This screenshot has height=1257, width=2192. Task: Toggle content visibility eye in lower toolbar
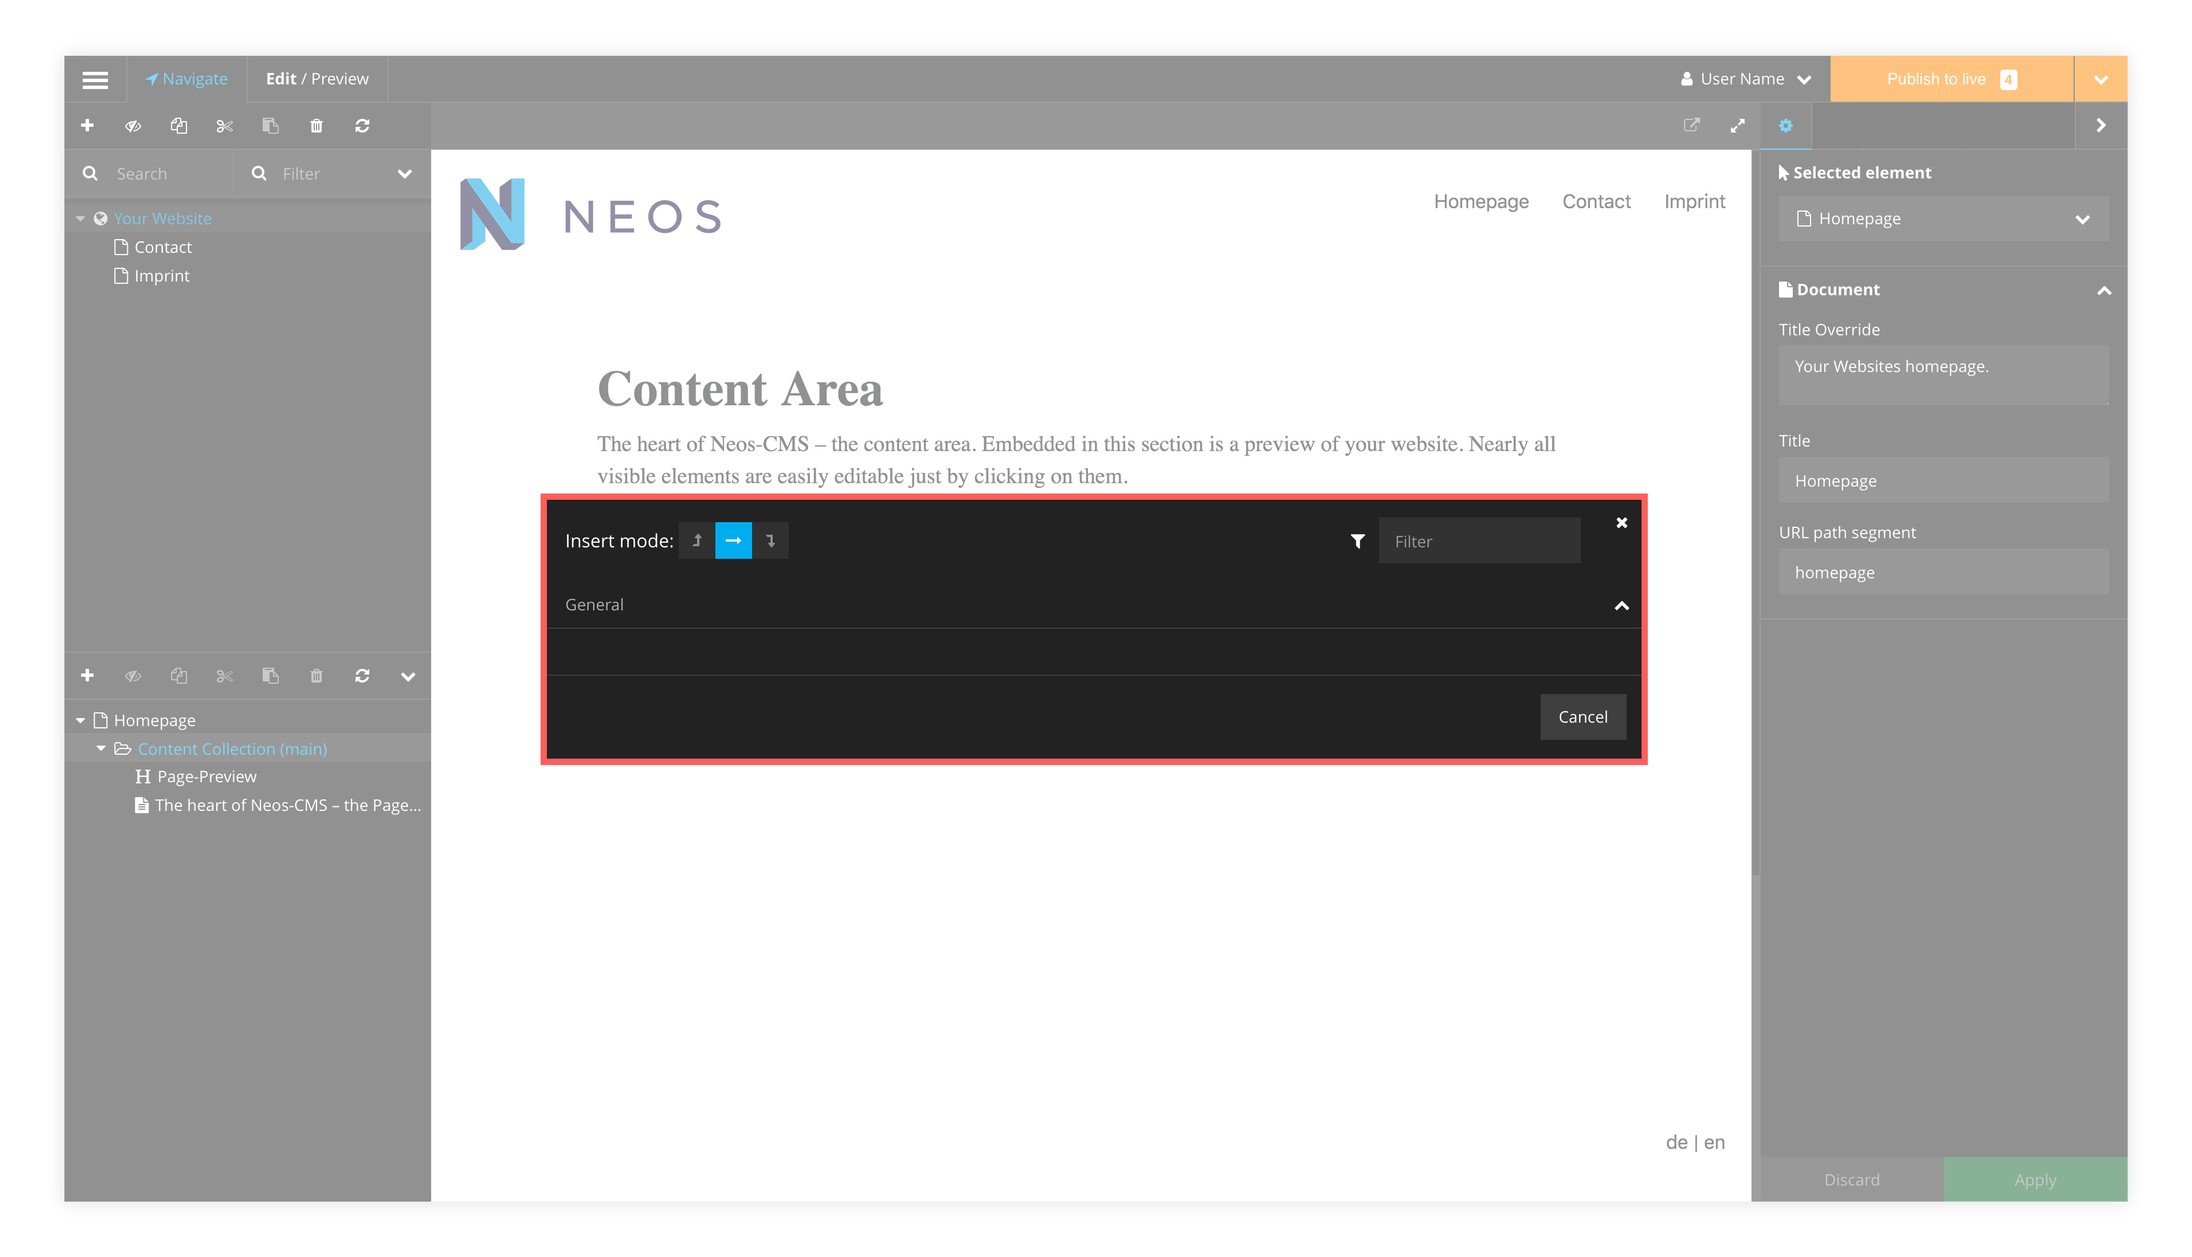click(133, 676)
